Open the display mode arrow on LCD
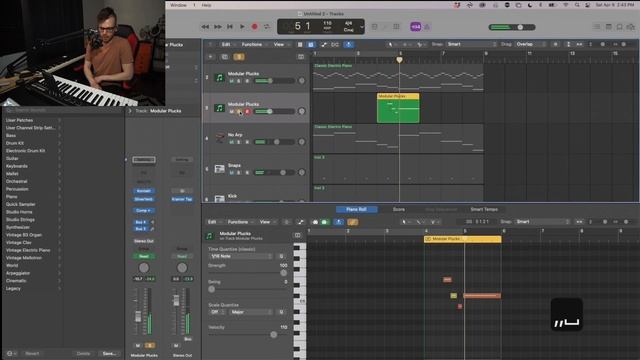The width and height of the screenshot is (640, 360). point(362,27)
